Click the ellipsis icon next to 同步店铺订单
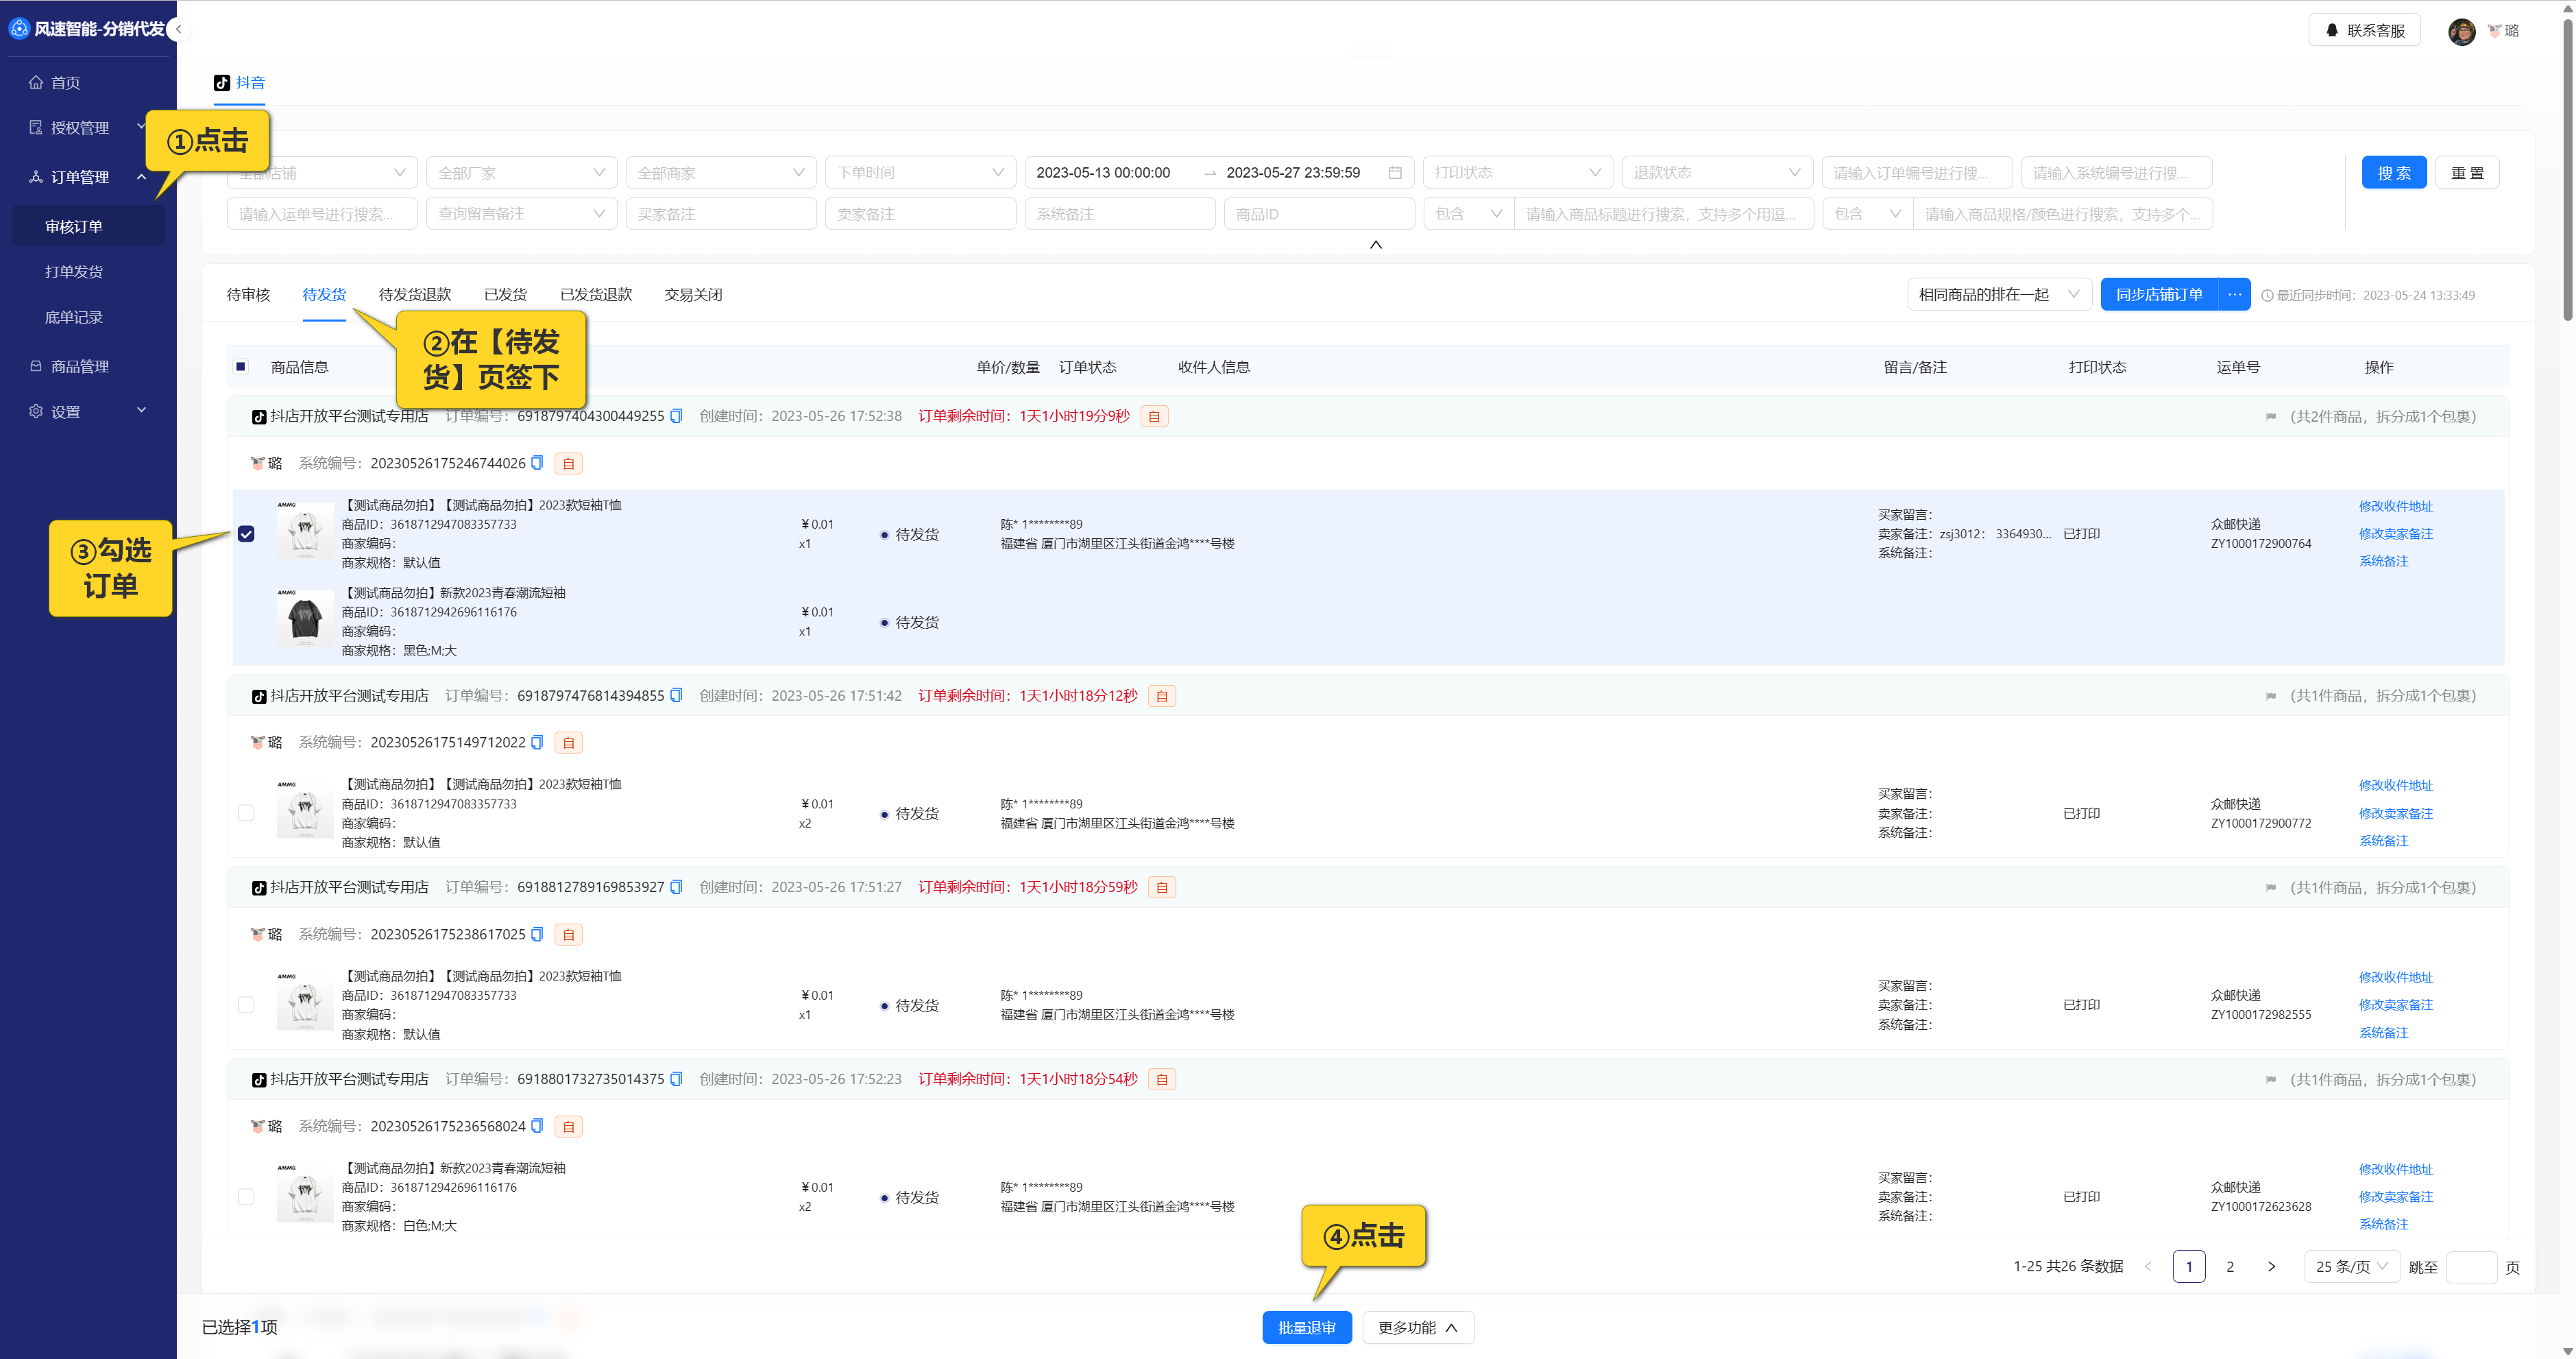Image resolution: width=2576 pixels, height=1359 pixels. [x=2234, y=294]
